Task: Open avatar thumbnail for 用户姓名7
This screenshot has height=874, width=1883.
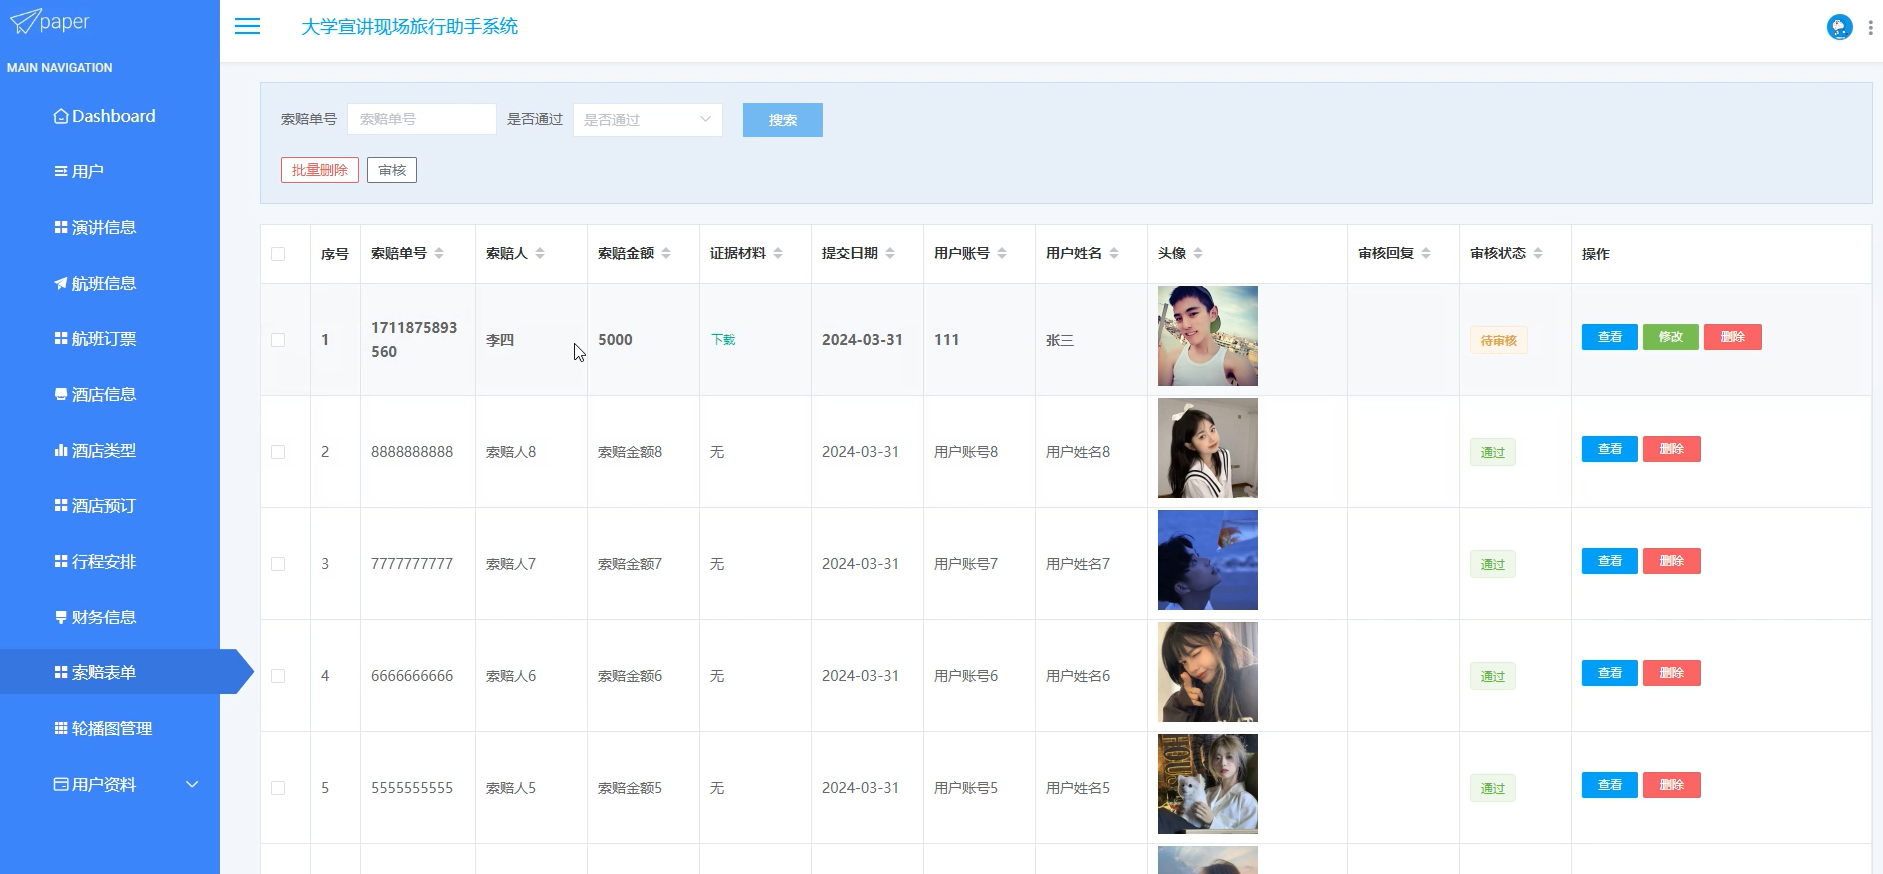Action: pyautogui.click(x=1208, y=560)
